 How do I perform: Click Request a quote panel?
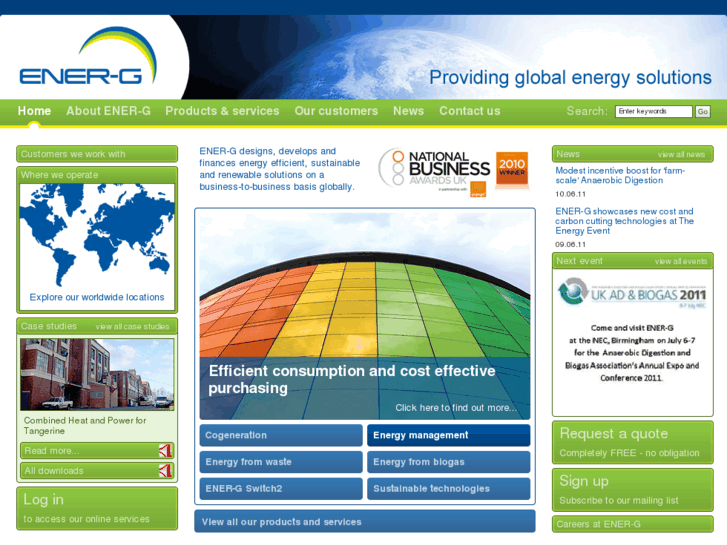633,442
